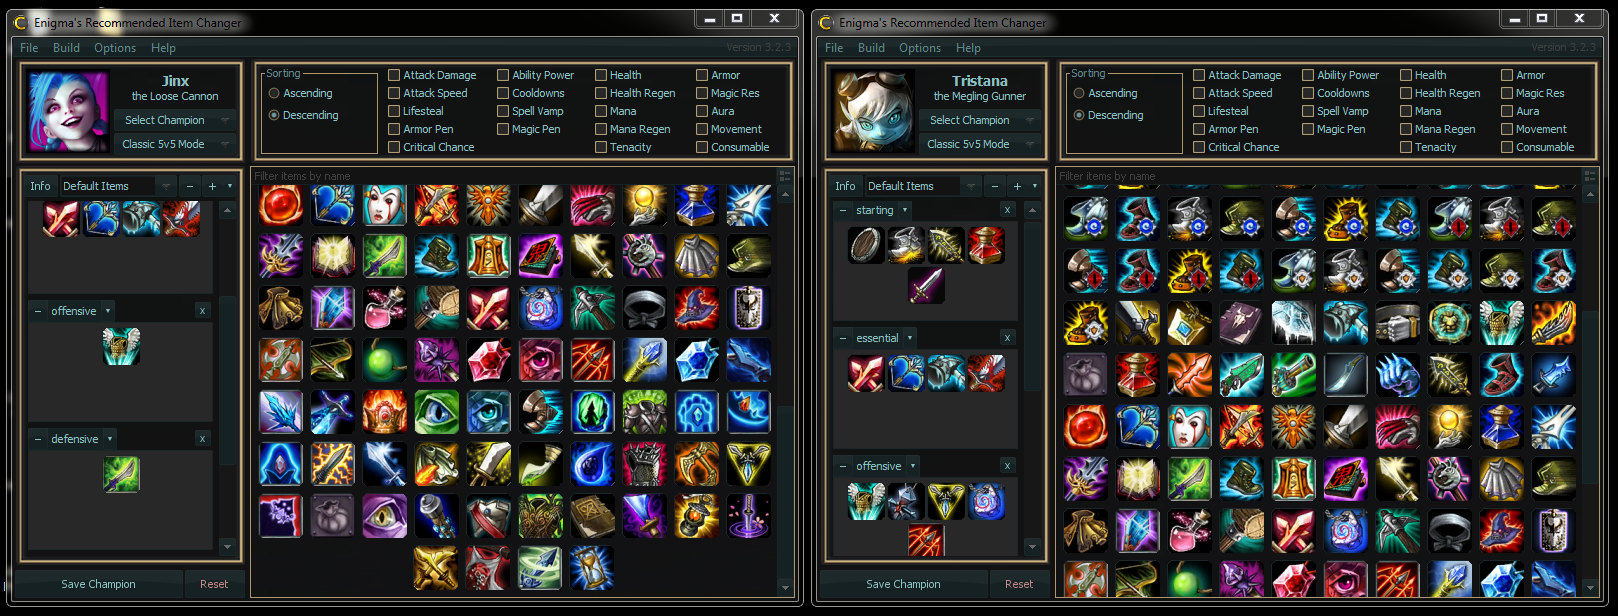Click the winged boots in Jinx offensive set
This screenshot has width=1618, height=616.
tap(121, 346)
